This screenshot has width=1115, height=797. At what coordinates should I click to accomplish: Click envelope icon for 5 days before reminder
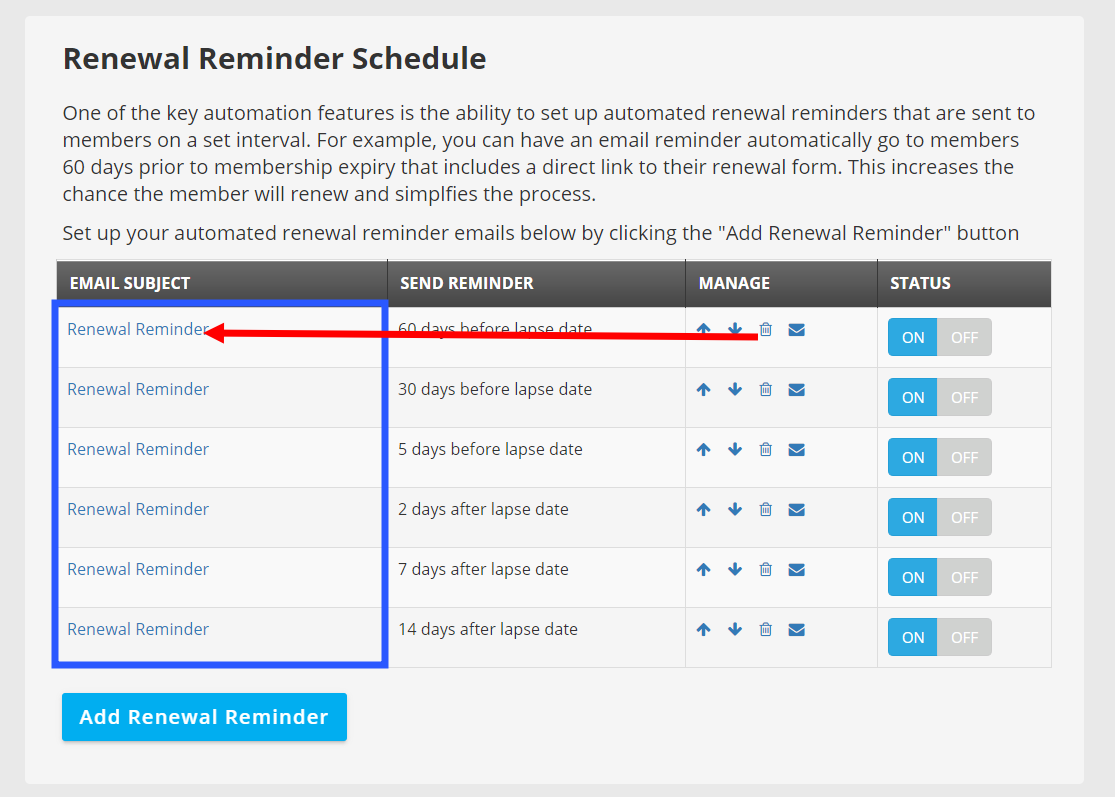coord(796,450)
